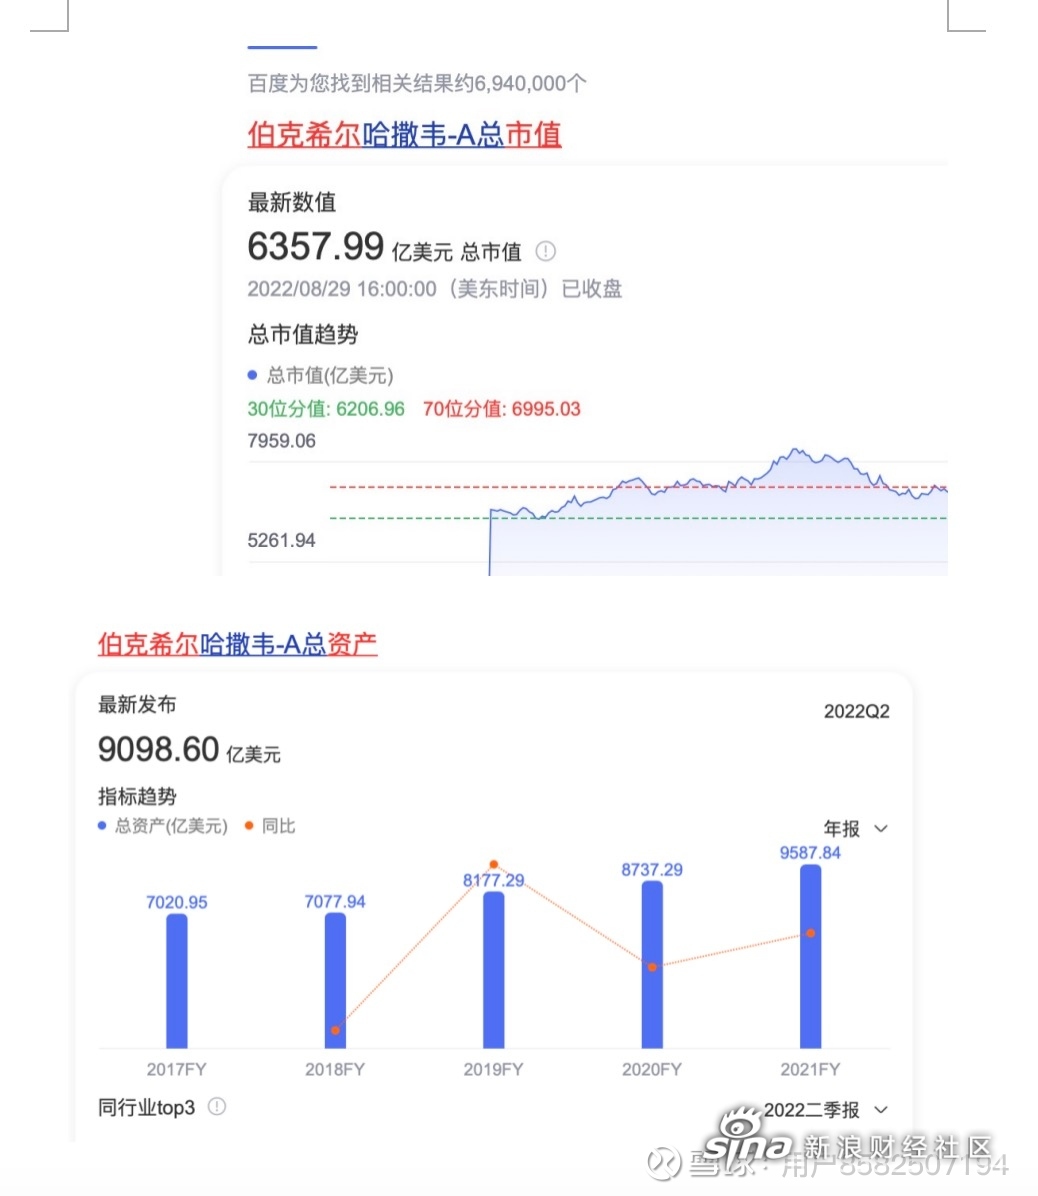Open the 伯克希尔哈撒韦-A总市值 link
Viewport: 1038px width, 1196px height.
[x=404, y=135]
